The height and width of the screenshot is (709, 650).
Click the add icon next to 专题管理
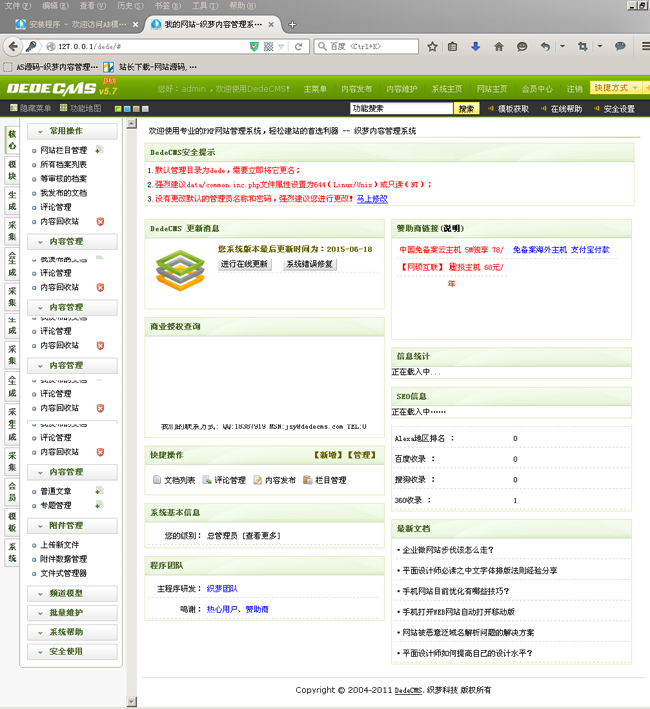[x=98, y=506]
